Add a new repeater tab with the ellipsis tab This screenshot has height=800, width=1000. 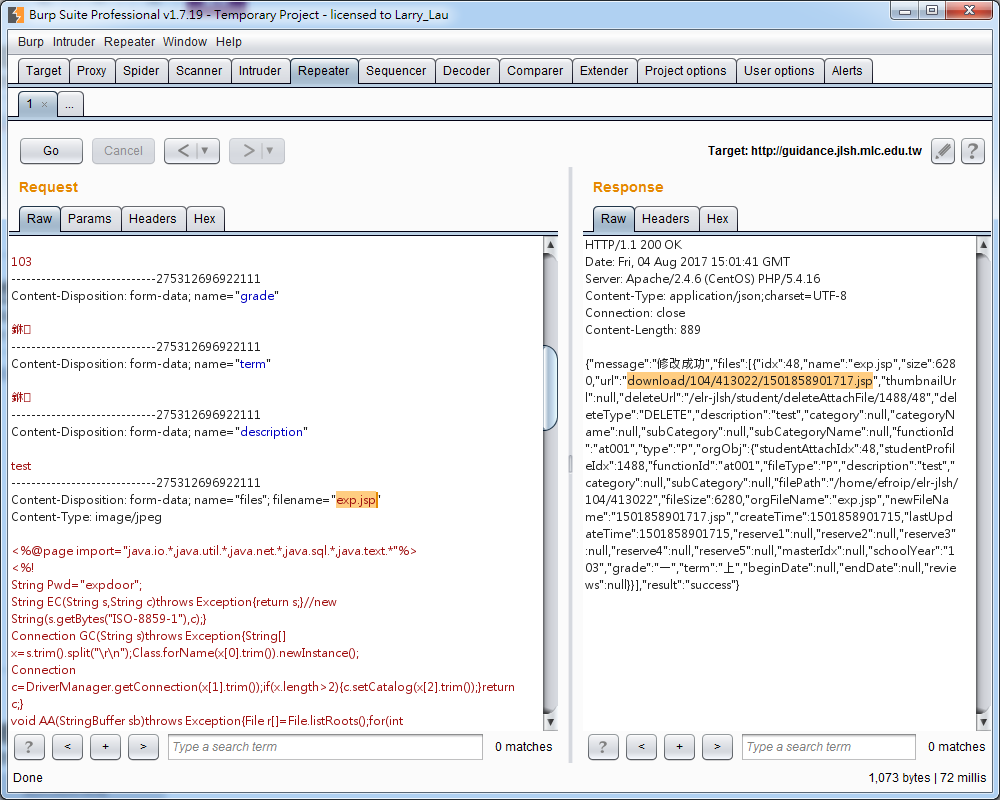click(70, 105)
